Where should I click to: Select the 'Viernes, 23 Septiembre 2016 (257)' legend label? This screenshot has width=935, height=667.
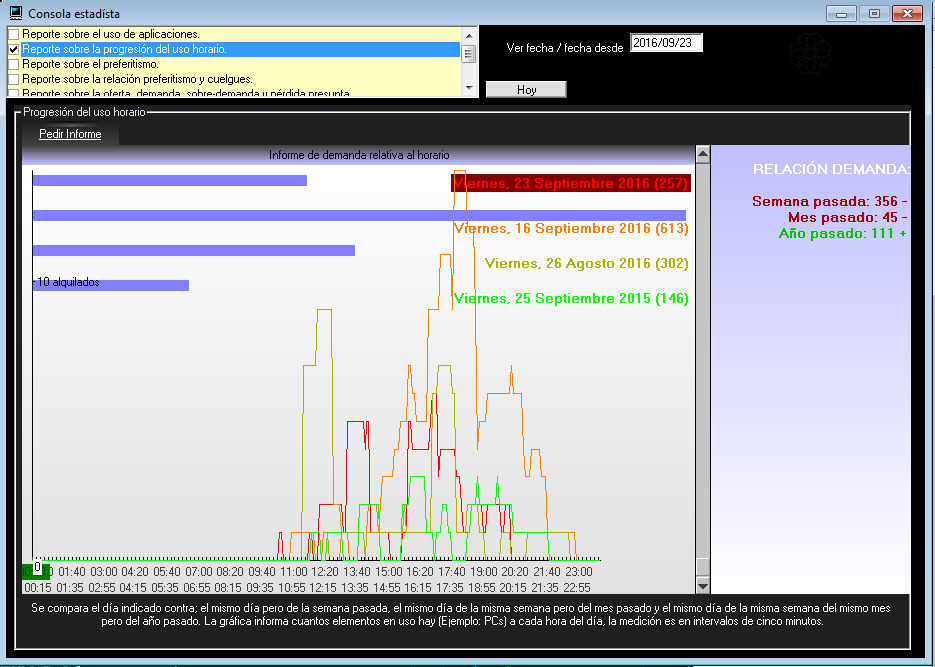click(571, 183)
